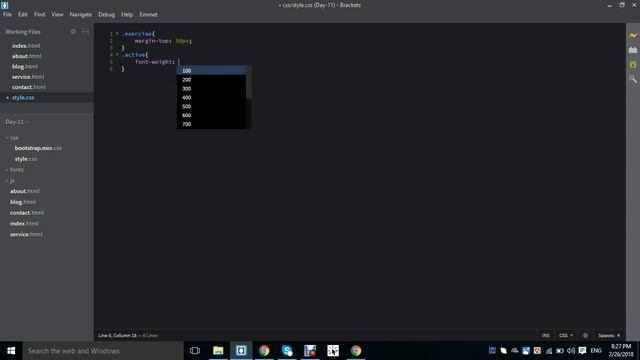Click the code hint list scrollbar

tap(249, 83)
